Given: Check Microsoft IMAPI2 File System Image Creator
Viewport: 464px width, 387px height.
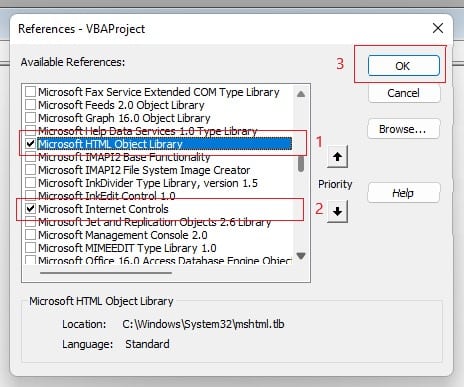Looking at the screenshot, I should (x=30, y=170).
